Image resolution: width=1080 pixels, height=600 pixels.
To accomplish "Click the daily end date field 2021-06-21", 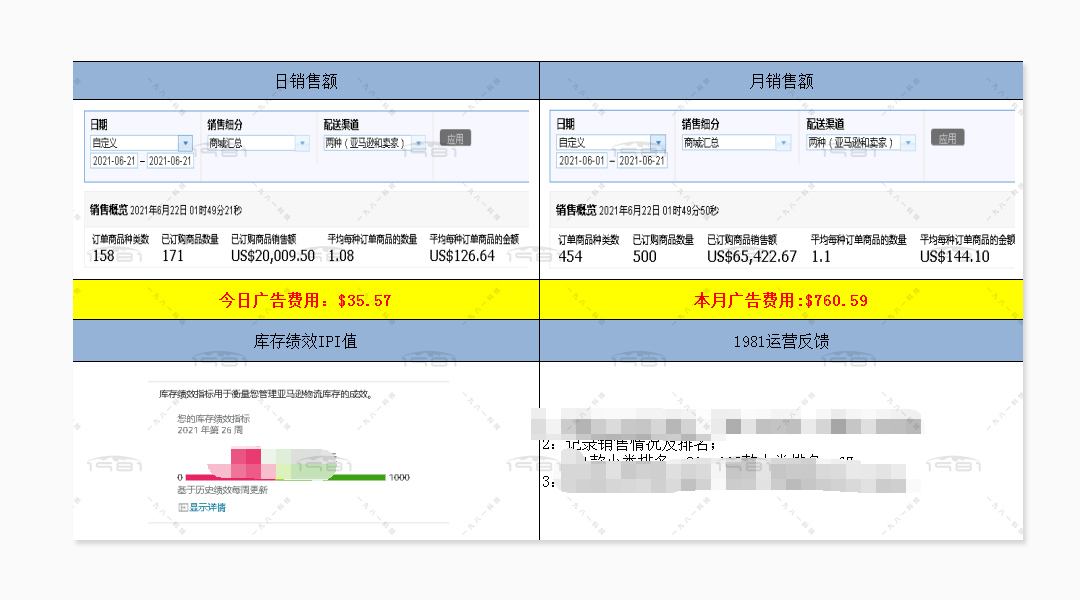I will coord(170,161).
